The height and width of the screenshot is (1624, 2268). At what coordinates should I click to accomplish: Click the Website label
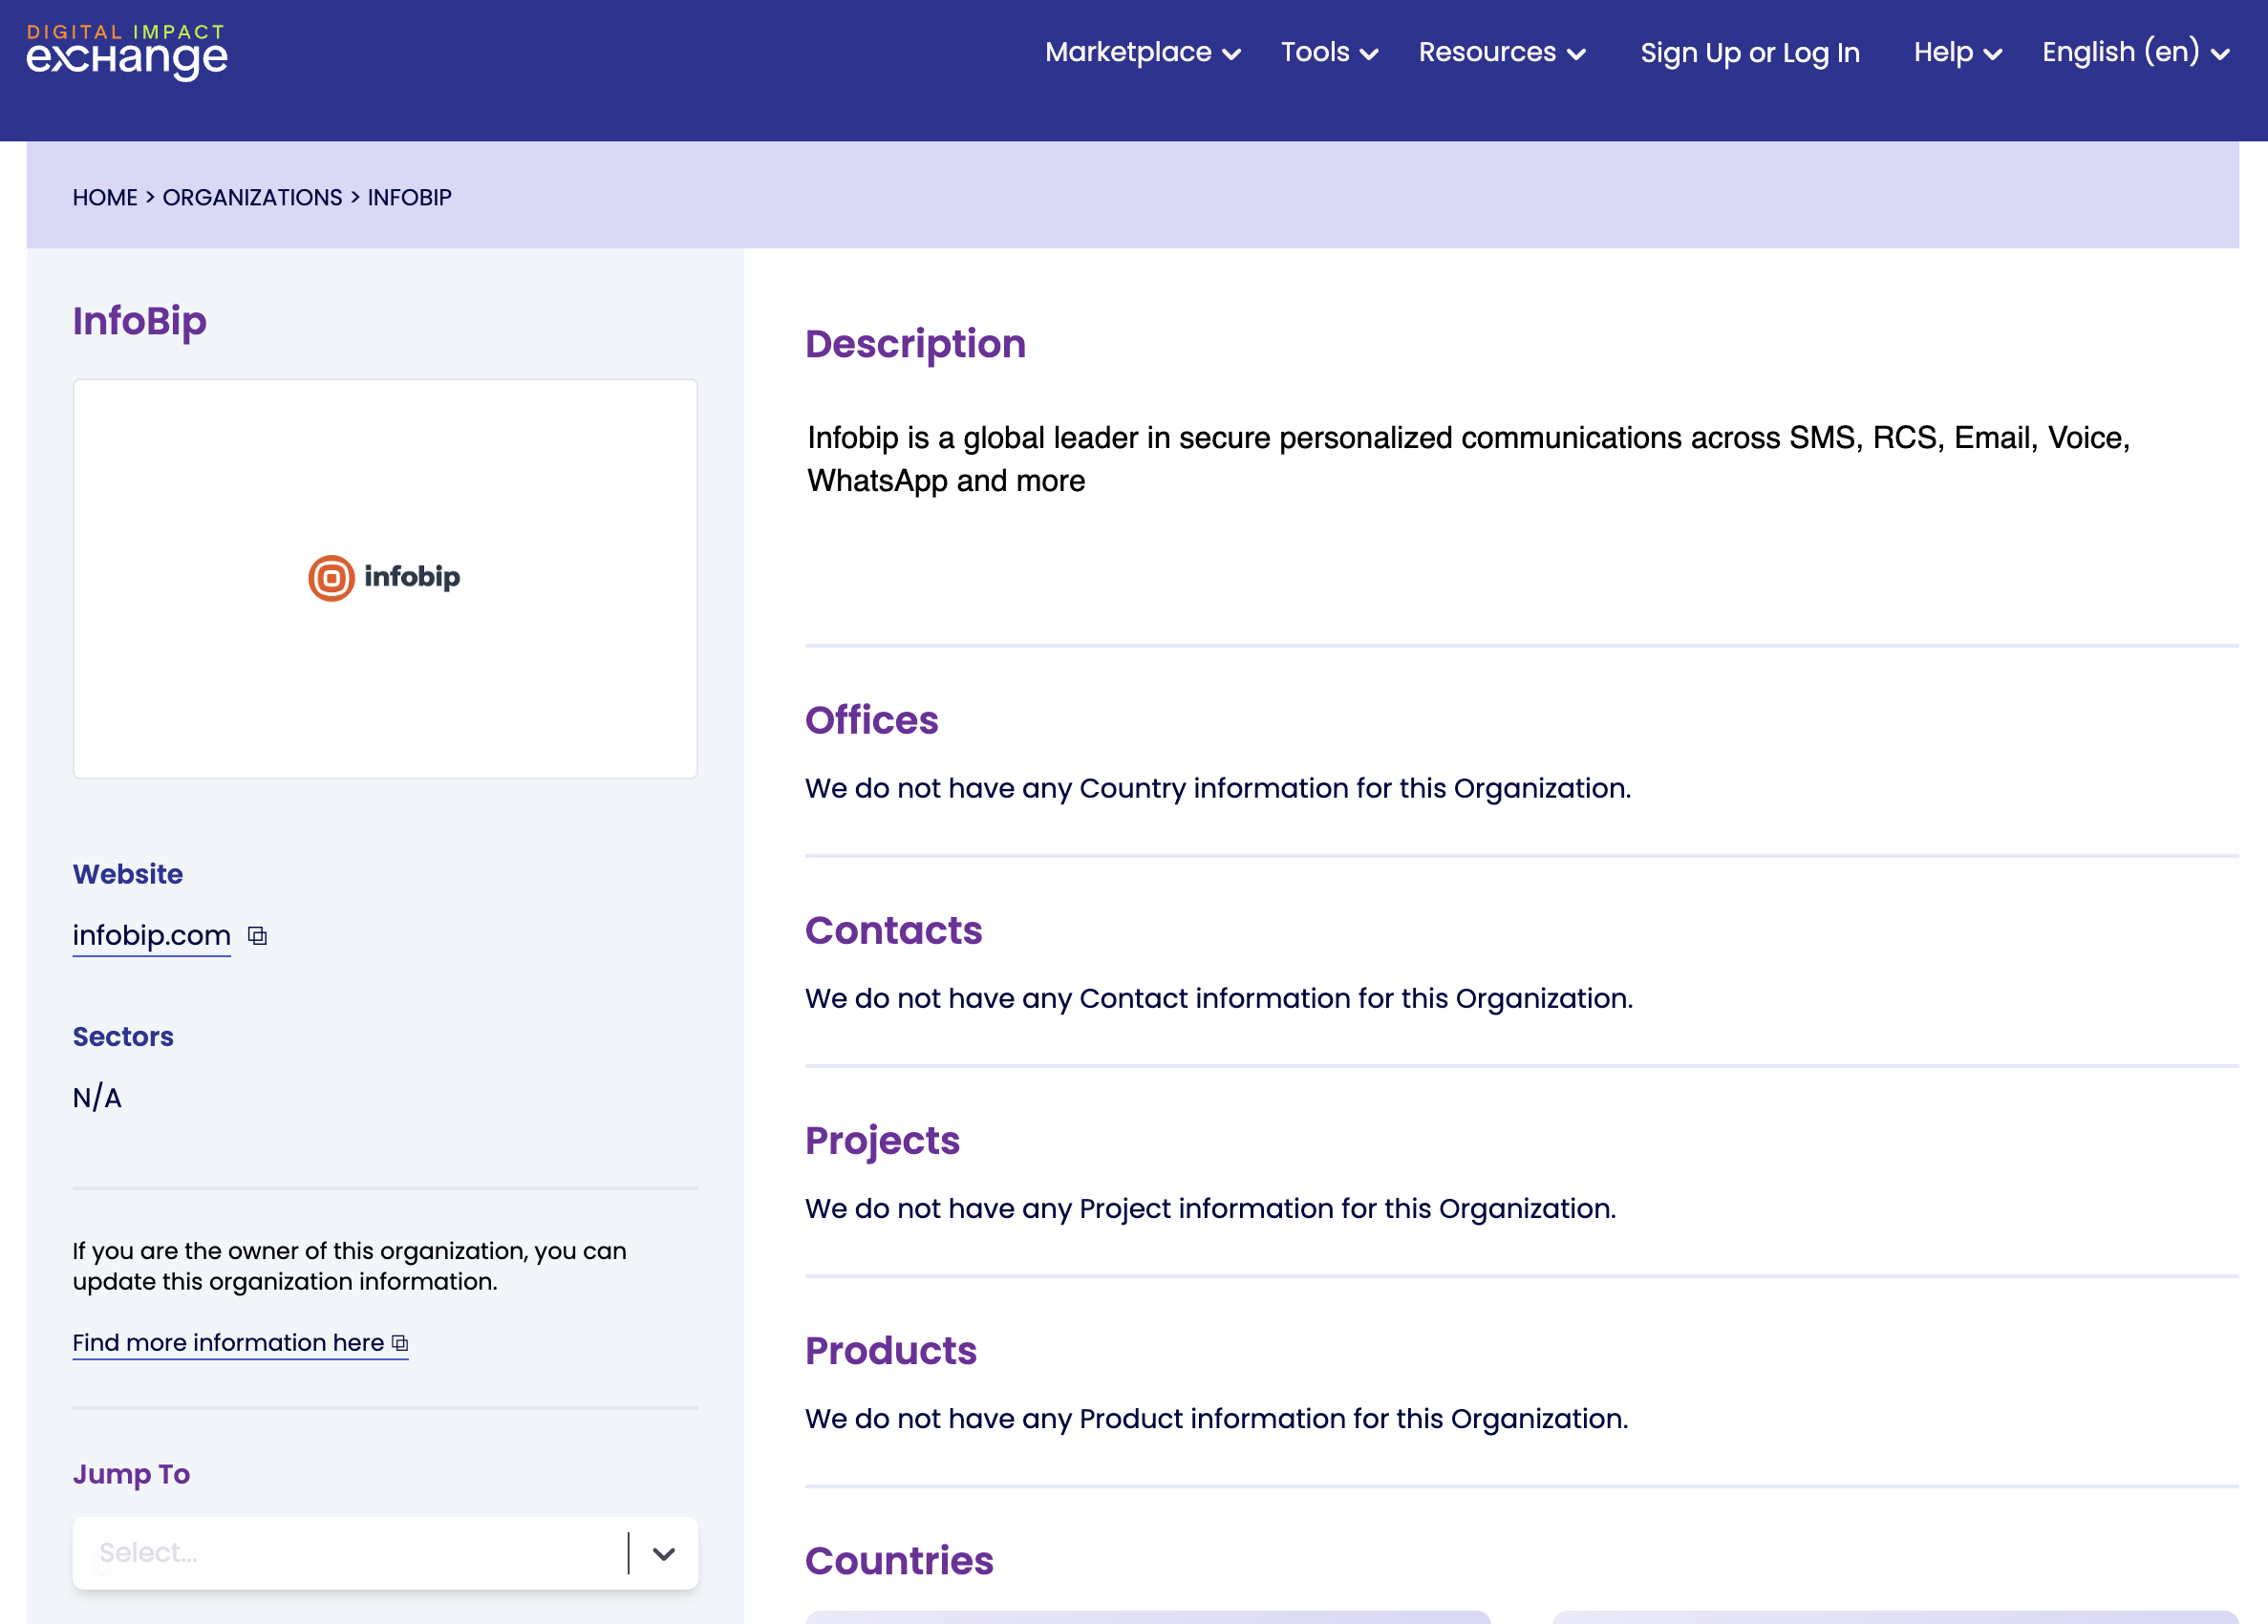pyautogui.click(x=127, y=874)
